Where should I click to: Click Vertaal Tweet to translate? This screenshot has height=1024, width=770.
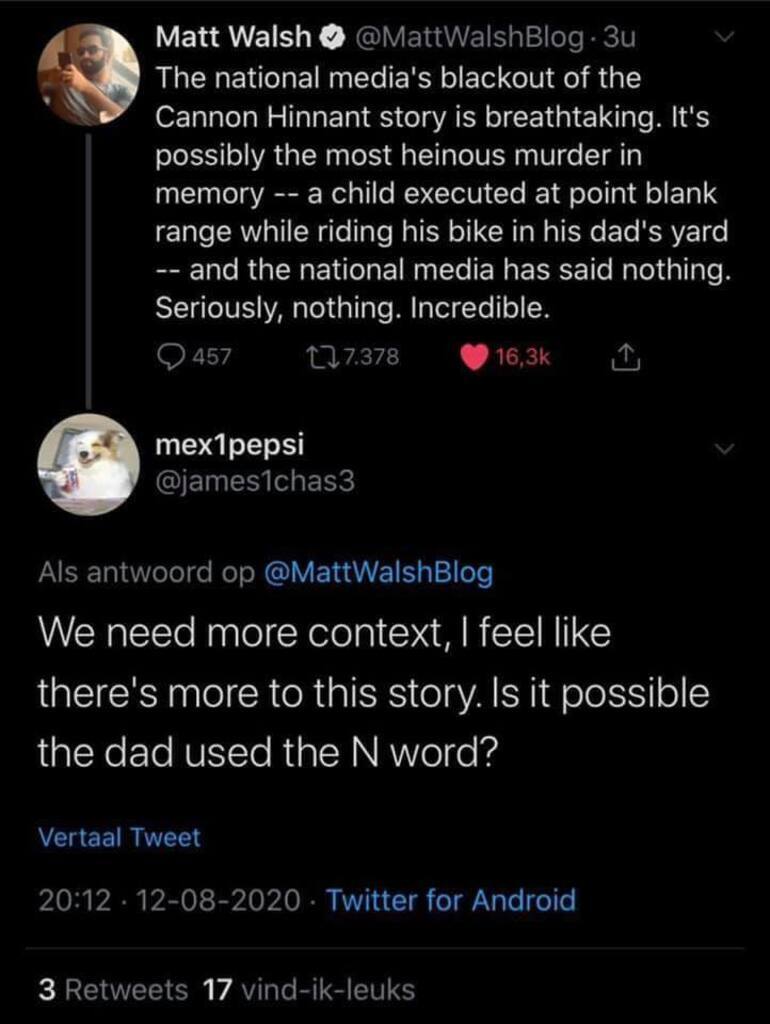119,837
